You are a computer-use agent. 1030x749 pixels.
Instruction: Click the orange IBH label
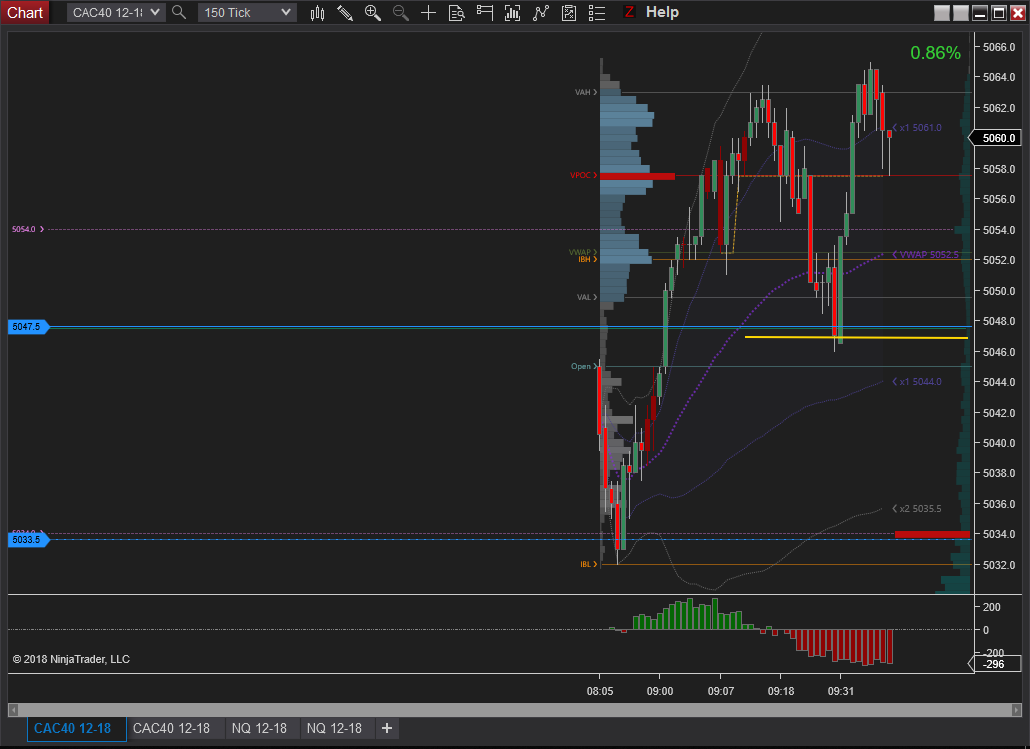click(587, 260)
